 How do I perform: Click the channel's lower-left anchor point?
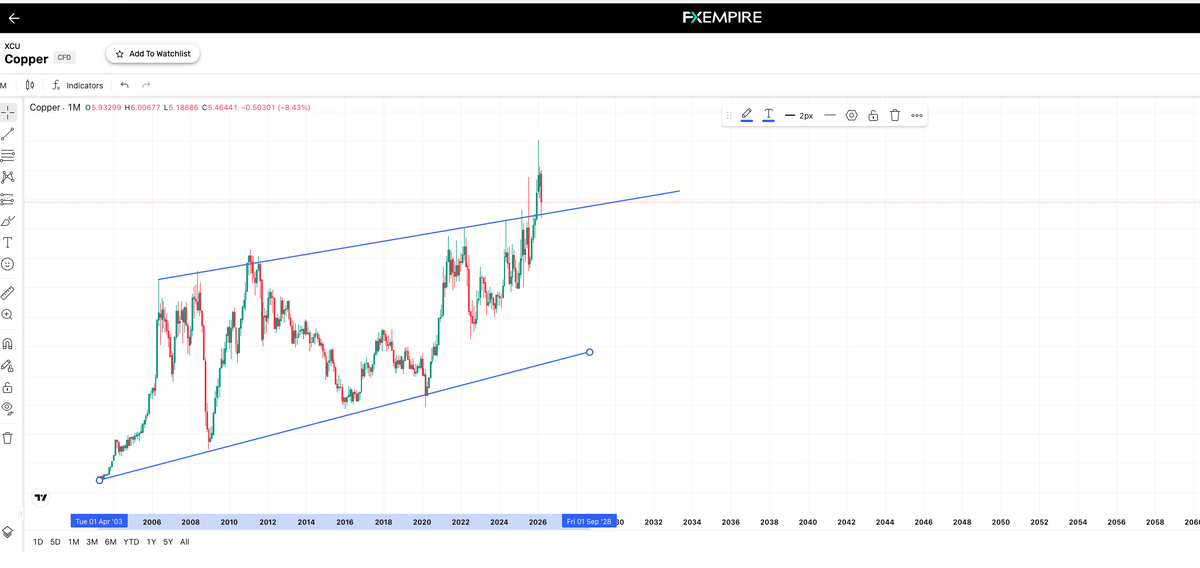click(99, 480)
